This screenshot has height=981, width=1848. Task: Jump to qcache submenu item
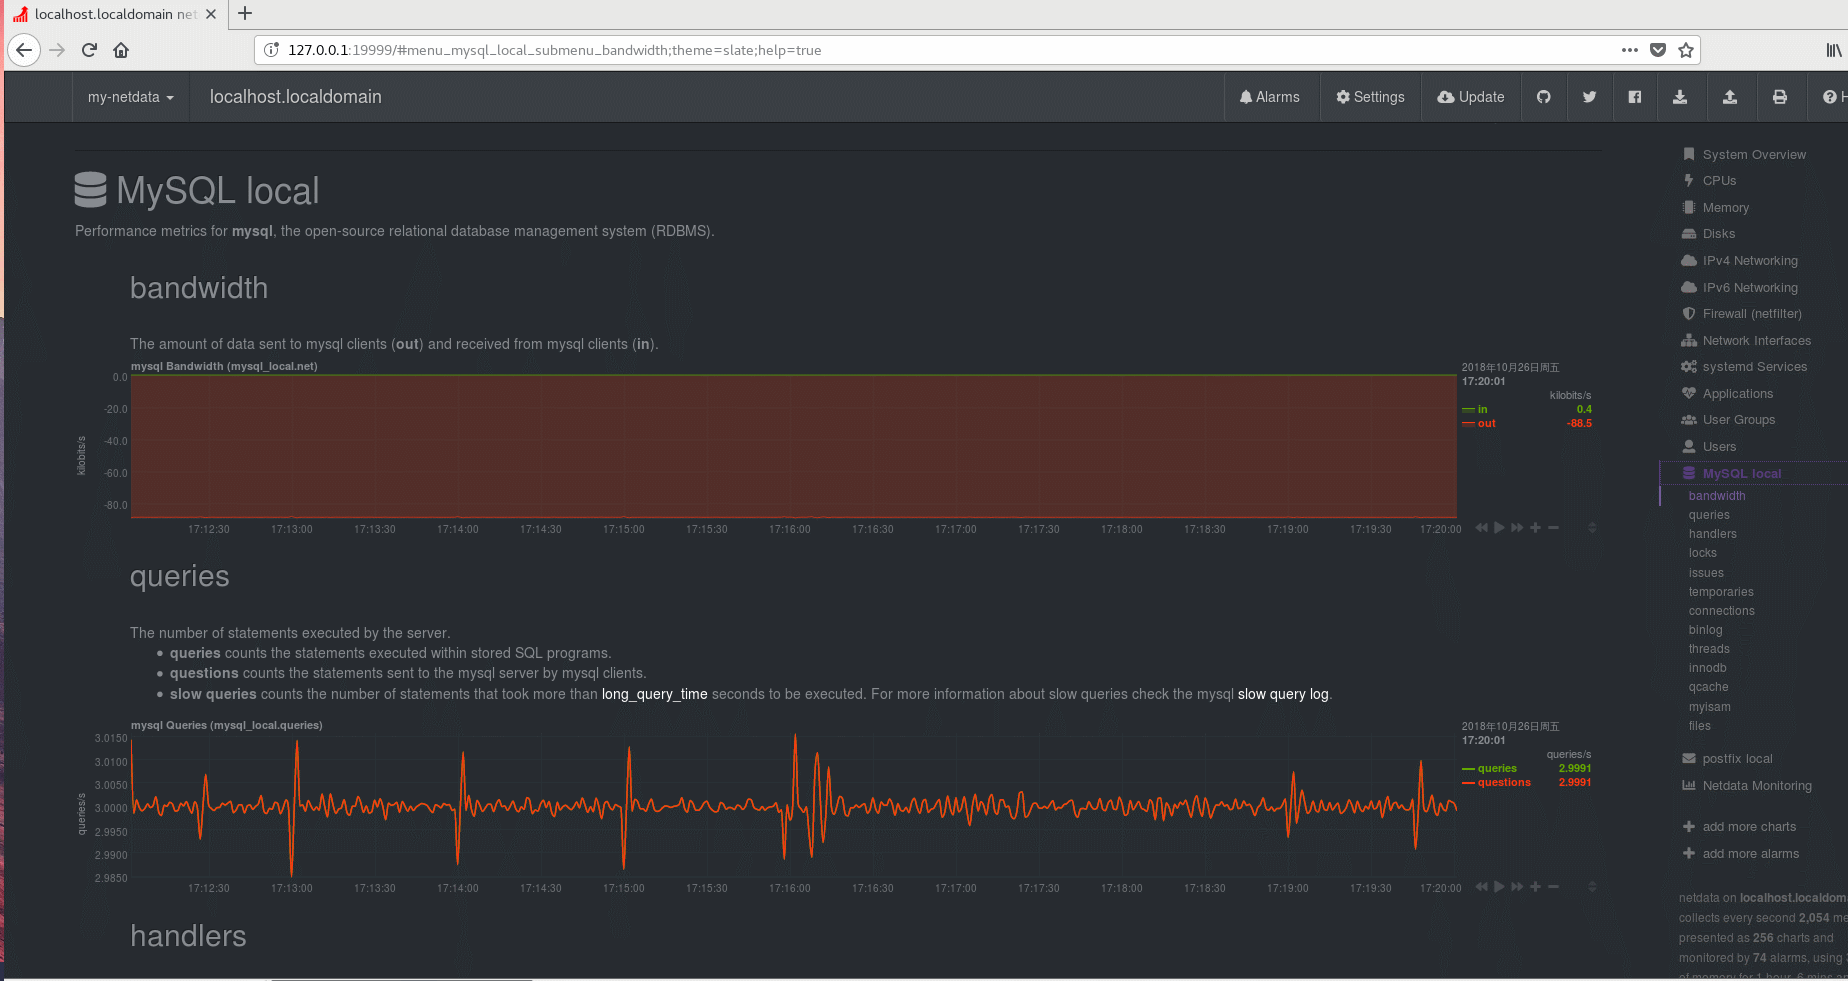pos(1708,687)
